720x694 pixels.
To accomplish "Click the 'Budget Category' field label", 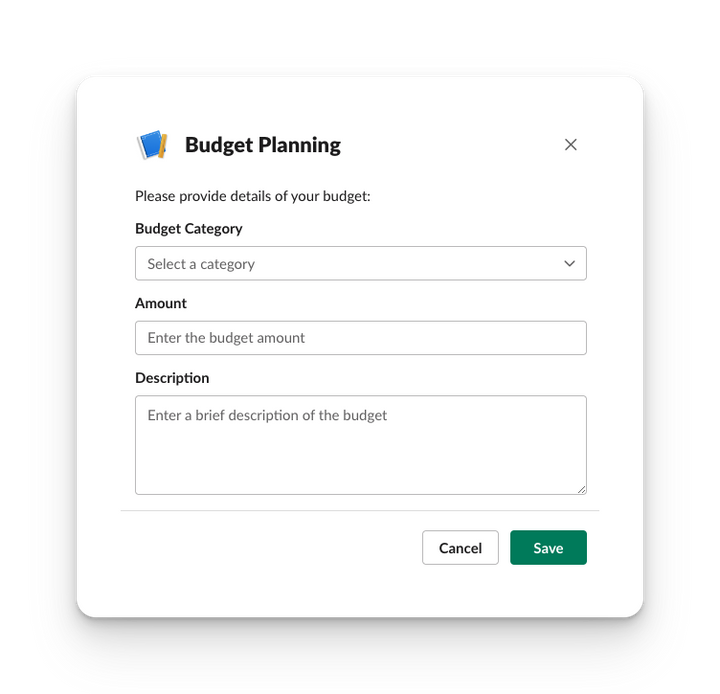I will pos(189,229).
